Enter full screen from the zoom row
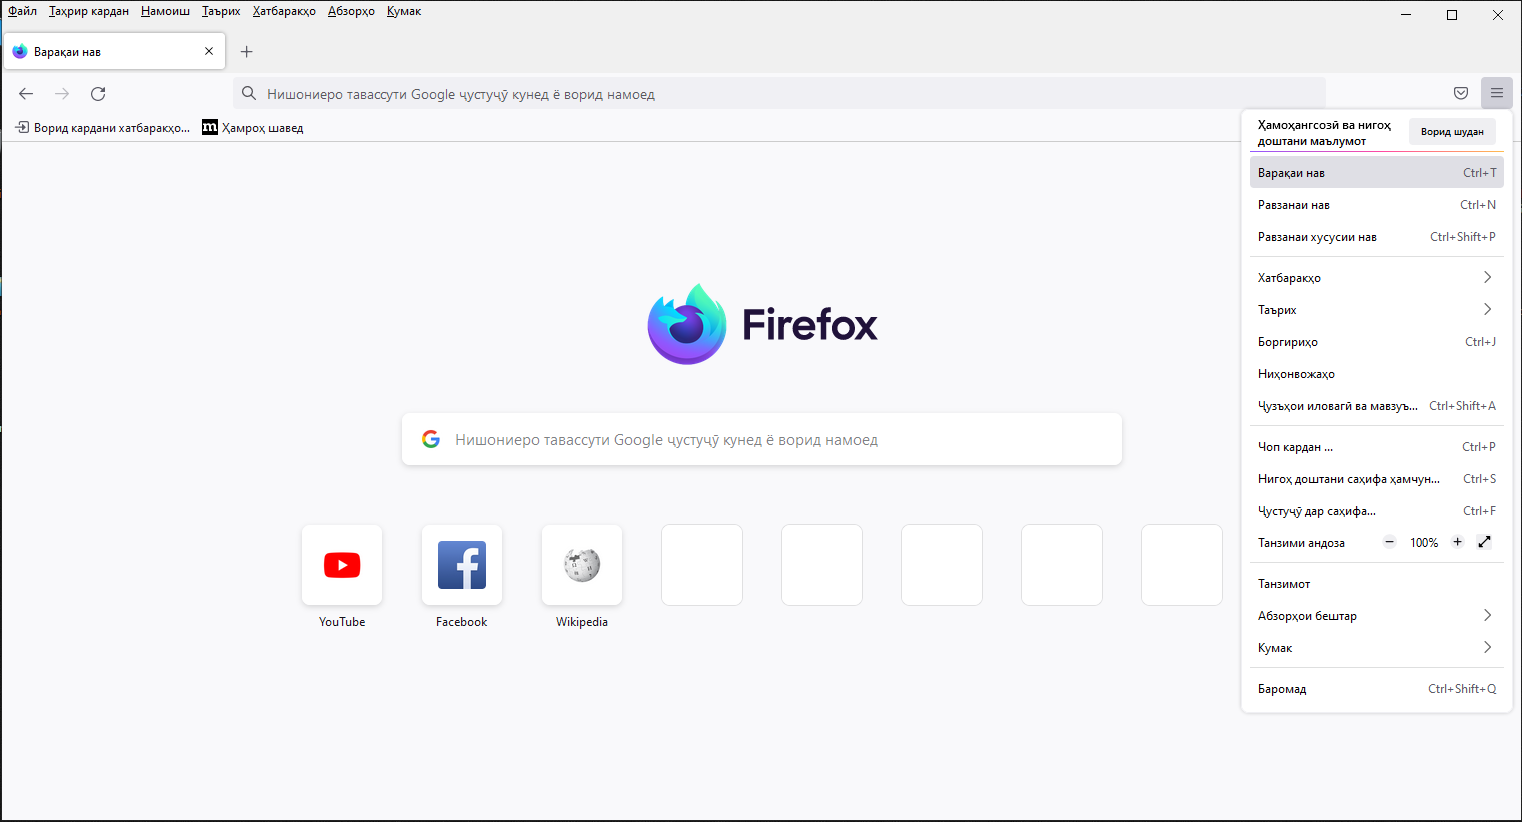 tap(1484, 542)
